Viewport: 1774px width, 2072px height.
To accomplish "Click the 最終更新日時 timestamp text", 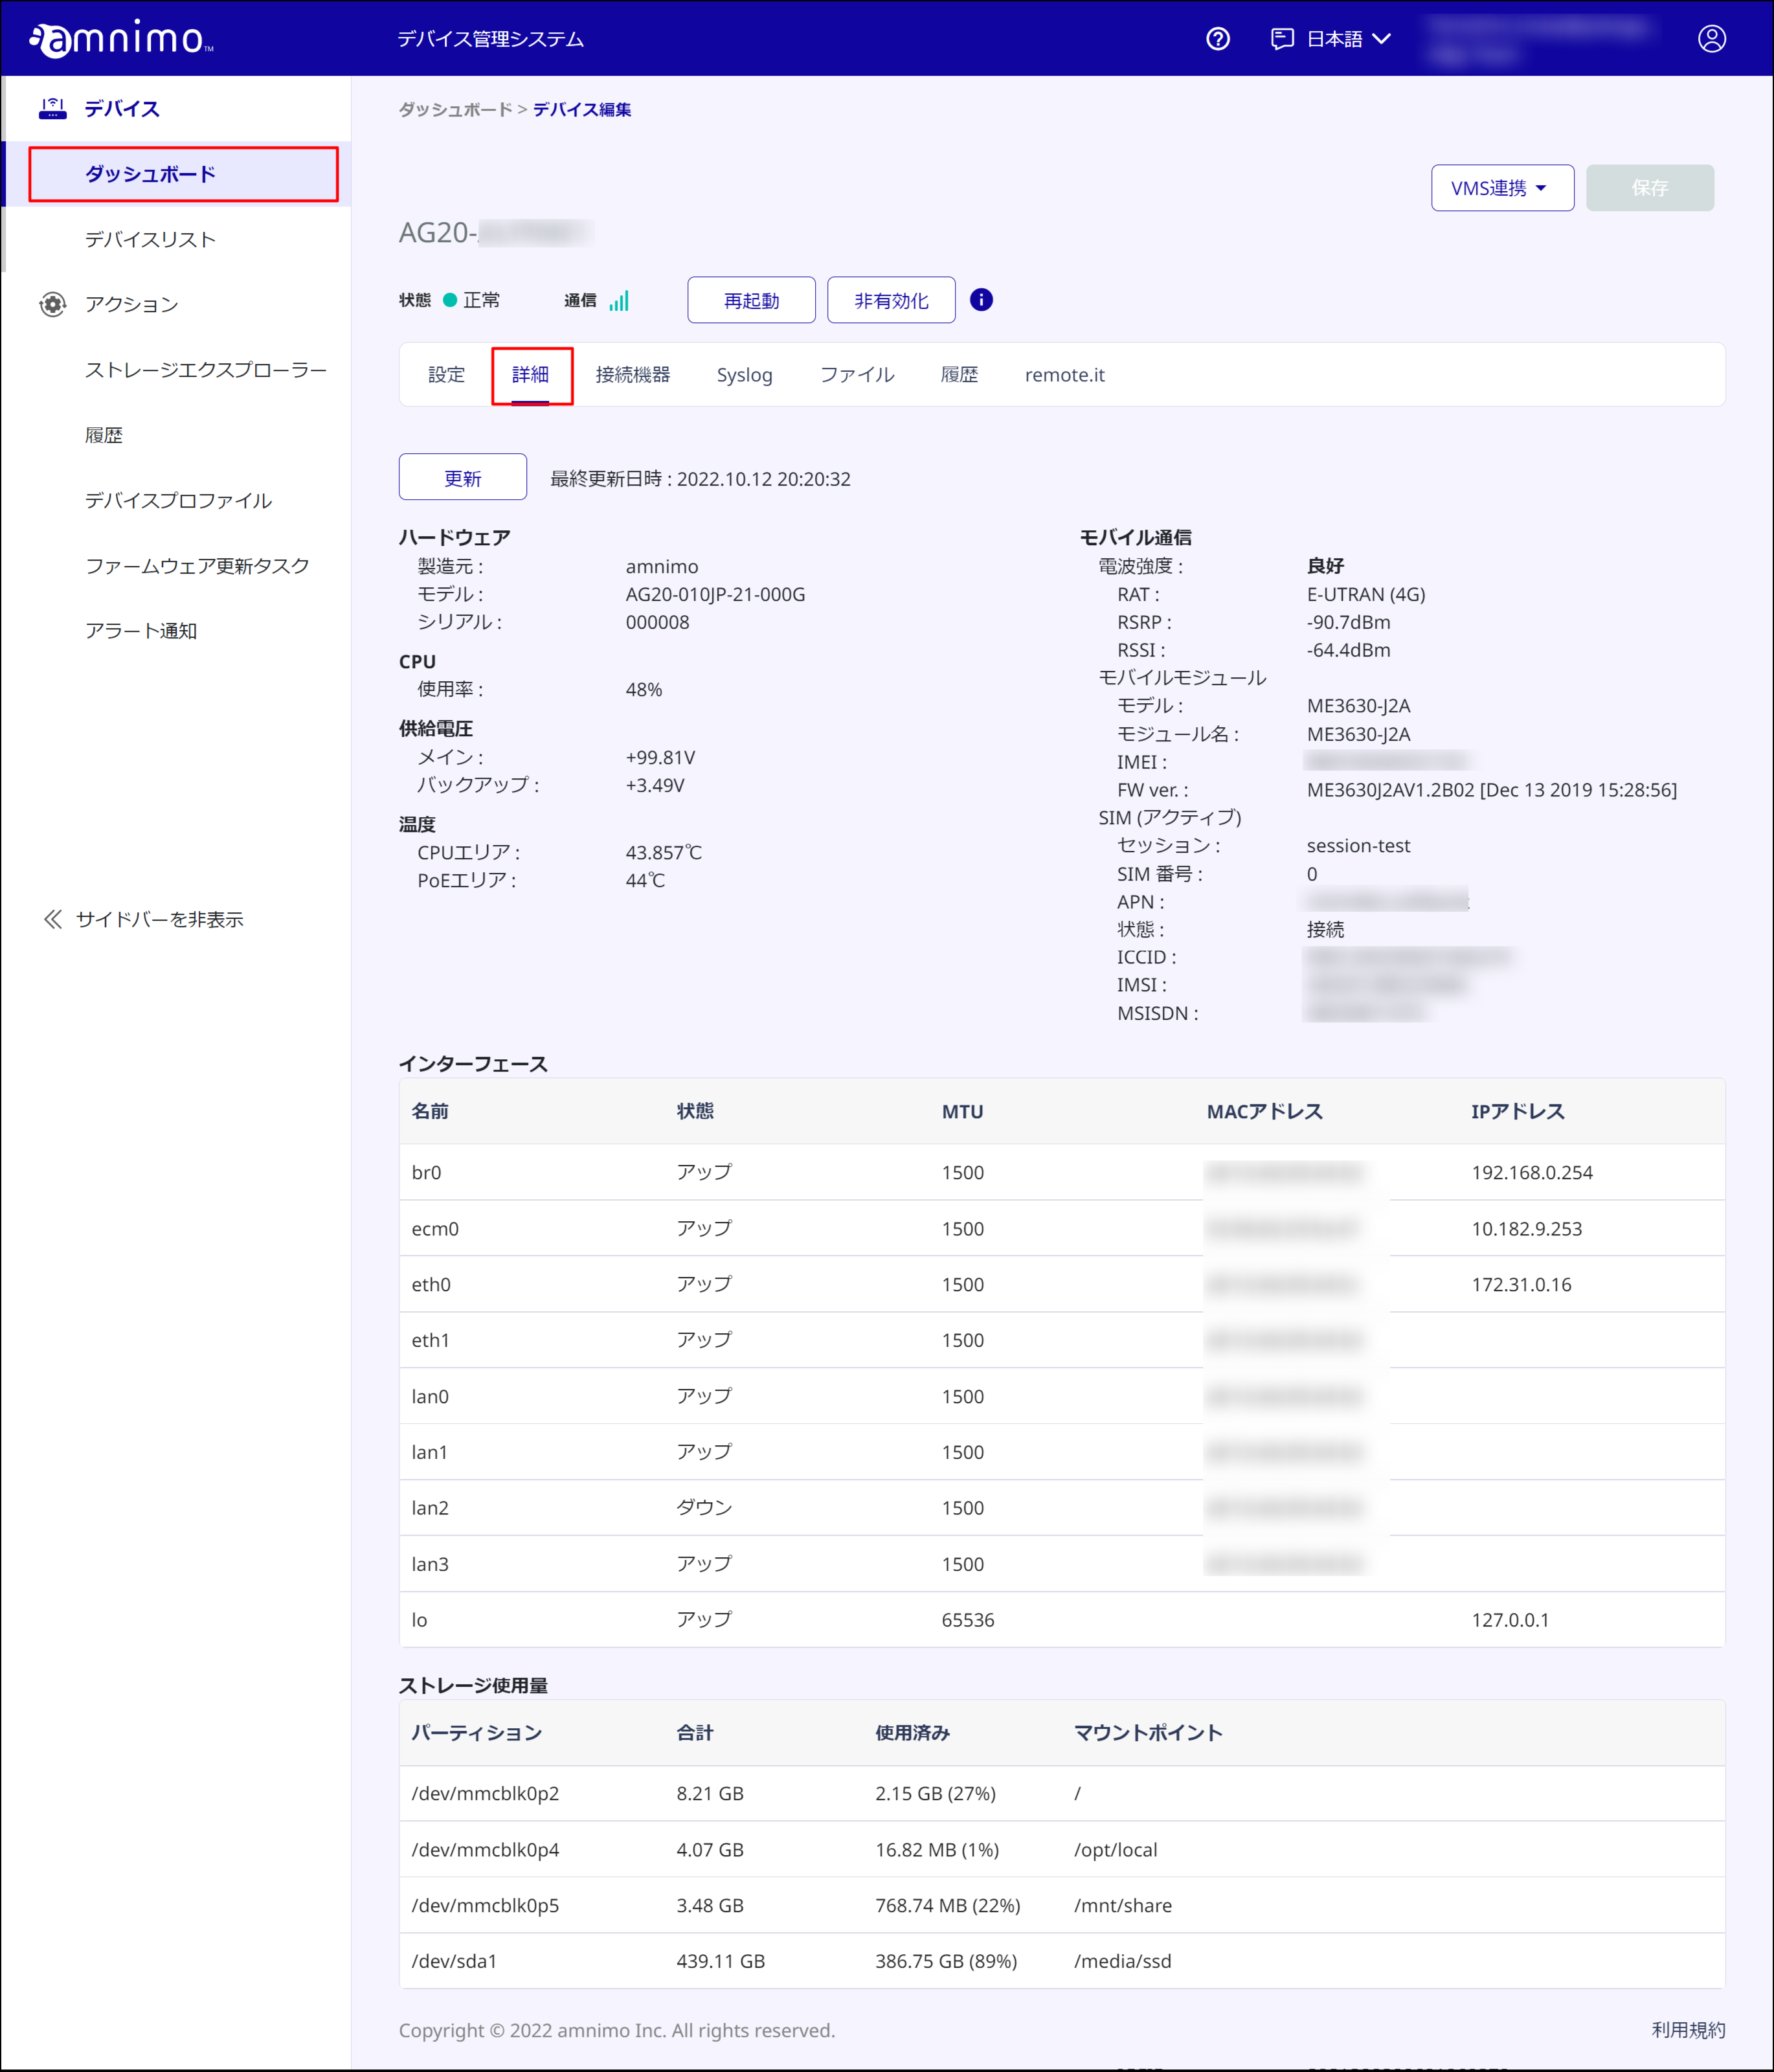I will click(x=700, y=479).
